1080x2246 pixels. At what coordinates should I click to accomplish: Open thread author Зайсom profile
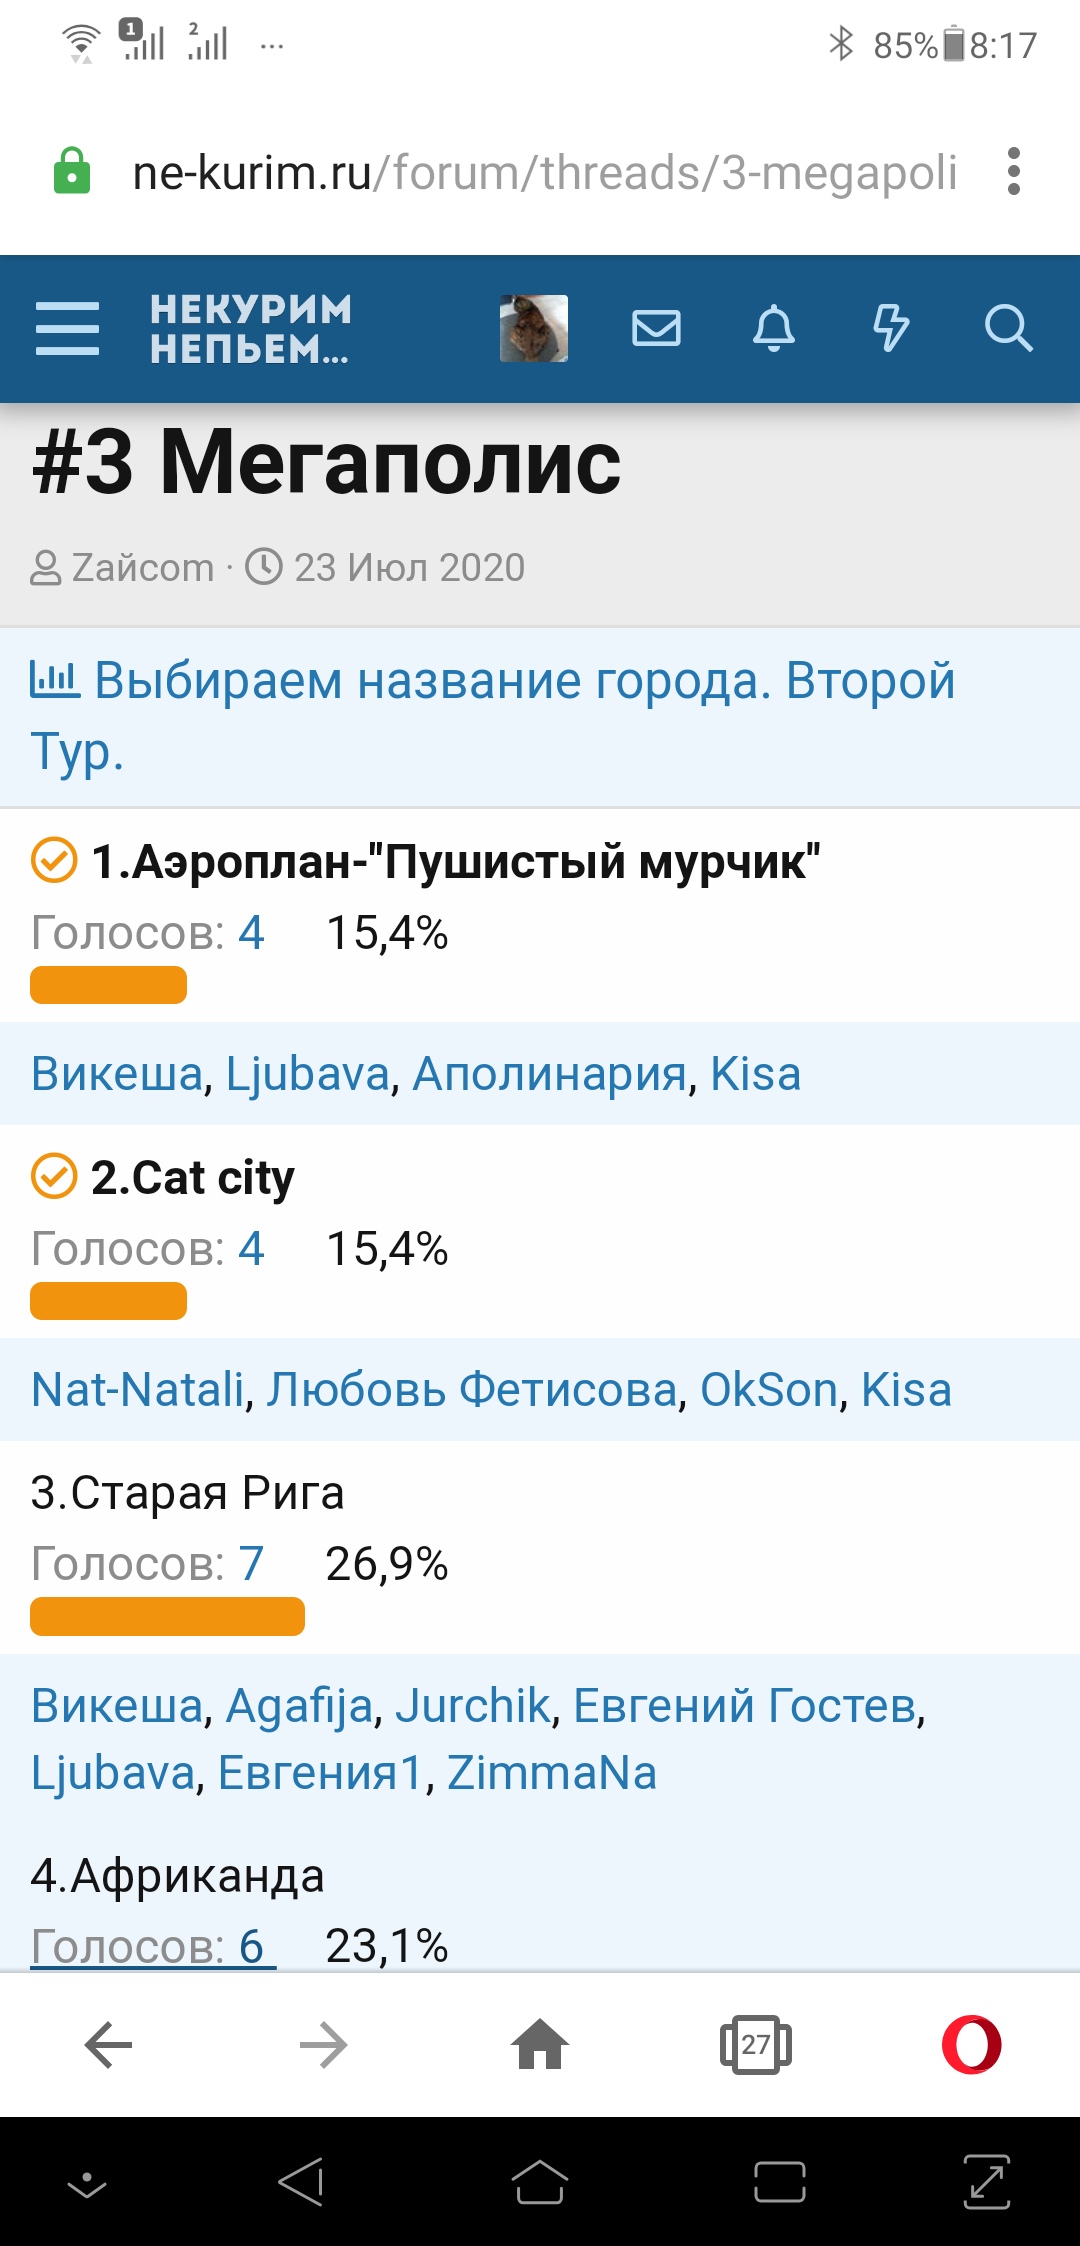[142, 567]
